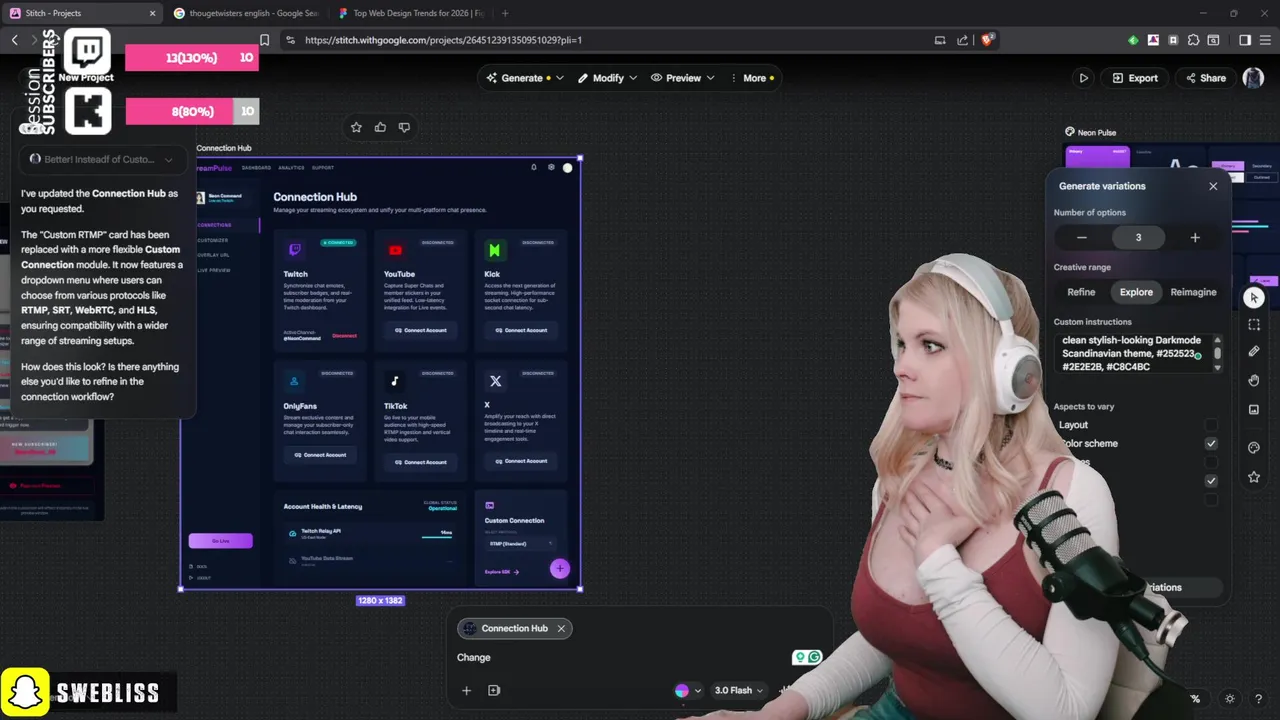
Task: Click the Export button
Action: 1135,78
